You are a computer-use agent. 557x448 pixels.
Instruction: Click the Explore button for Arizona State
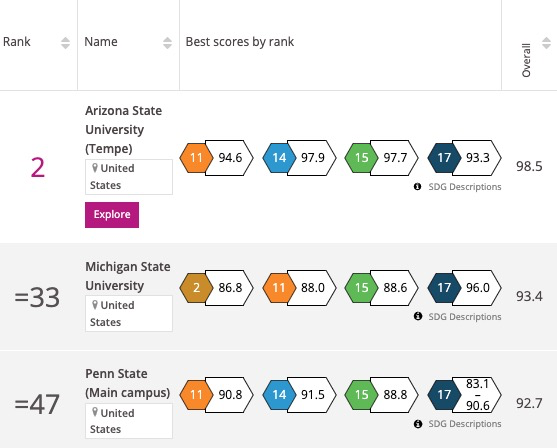click(112, 215)
